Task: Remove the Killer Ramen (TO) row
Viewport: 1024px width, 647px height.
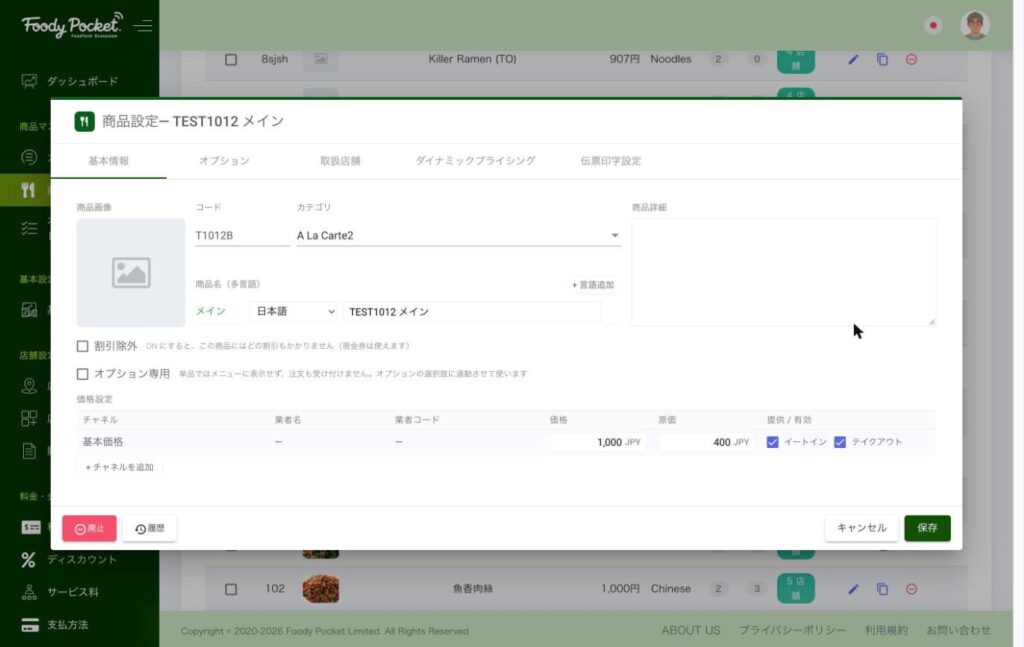Action: click(x=912, y=59)
